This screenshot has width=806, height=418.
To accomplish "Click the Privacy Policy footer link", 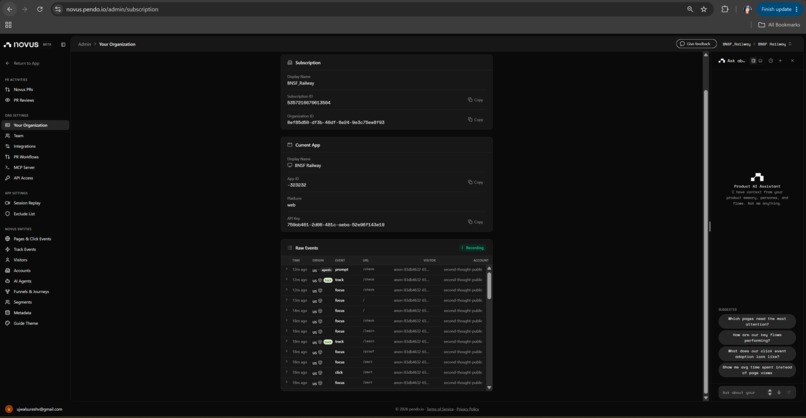I will click(468, 409).
